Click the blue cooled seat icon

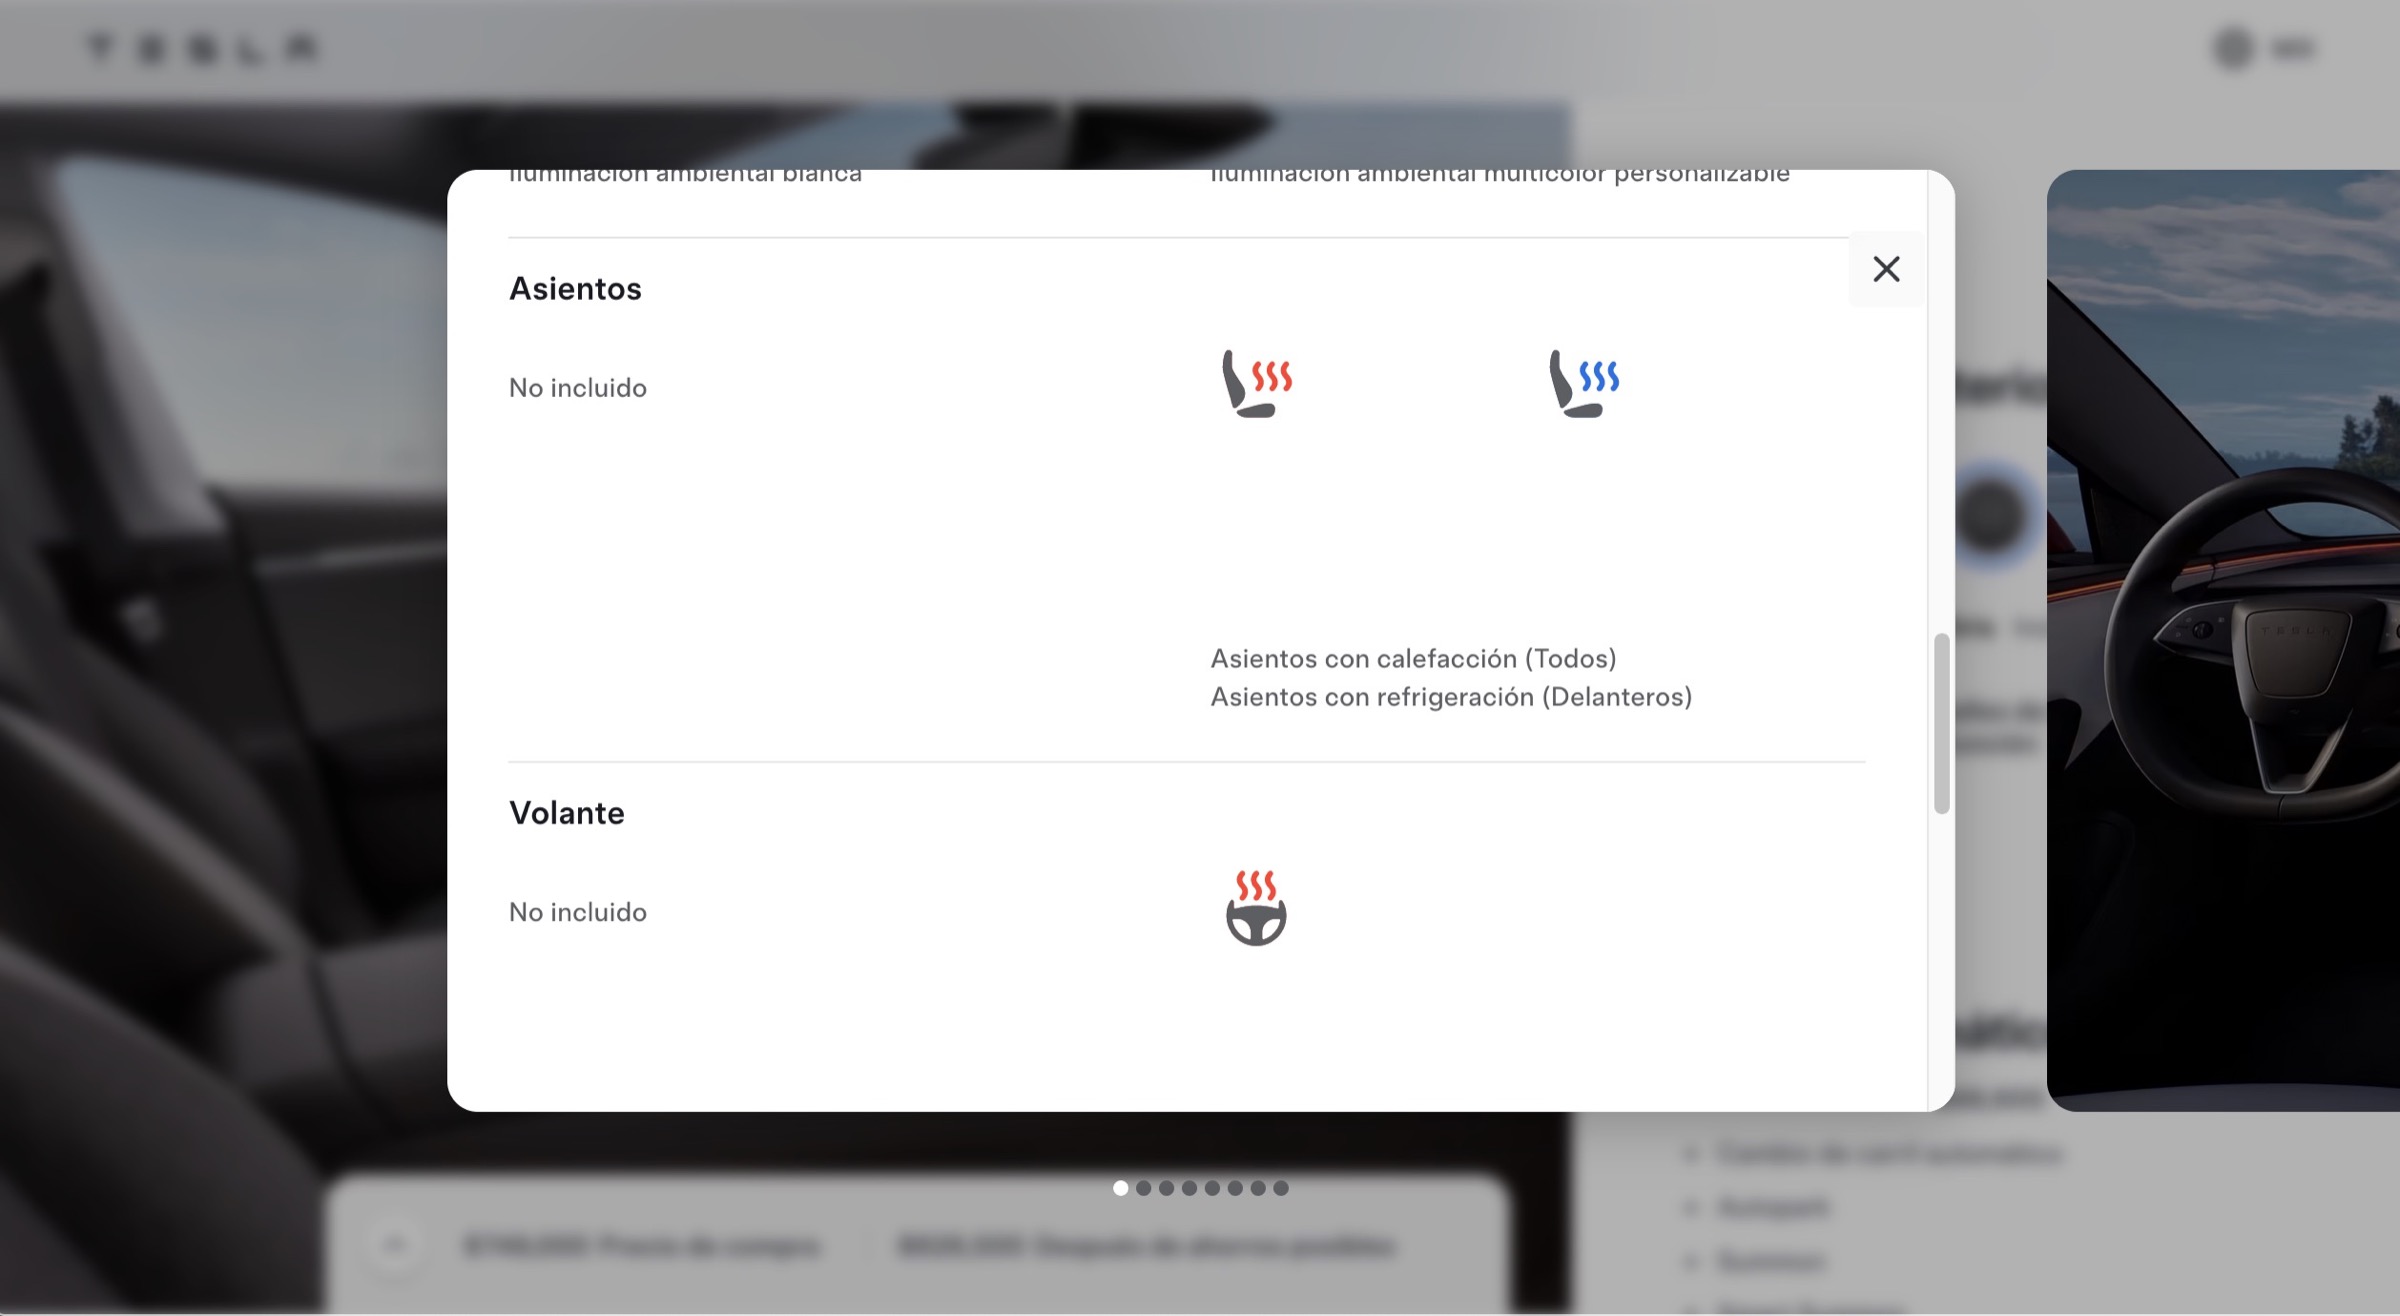coord(1584,383)
